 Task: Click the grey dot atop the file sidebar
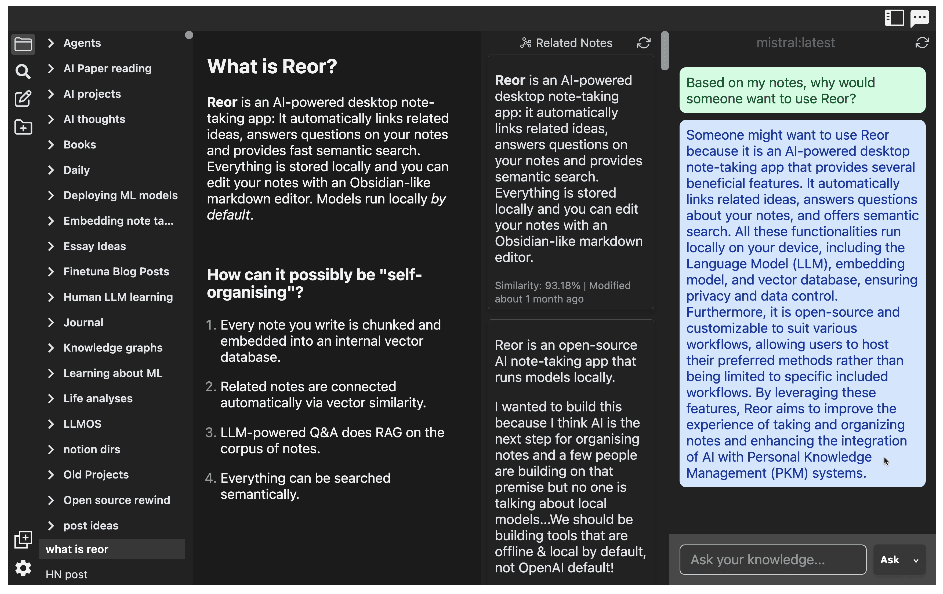[189, 35]
